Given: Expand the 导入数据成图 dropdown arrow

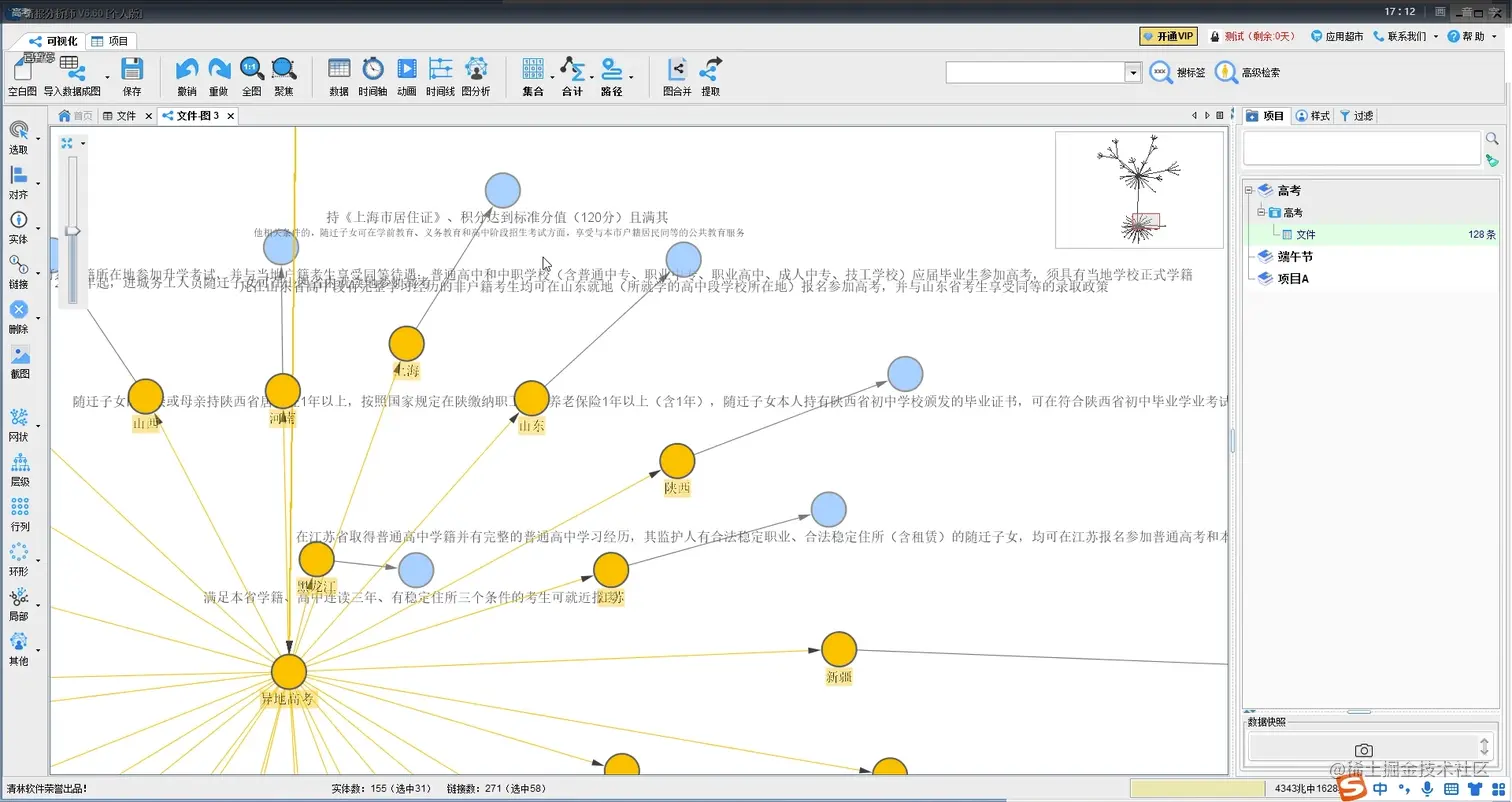Looking at the screenshot, I should coord(107,77).
